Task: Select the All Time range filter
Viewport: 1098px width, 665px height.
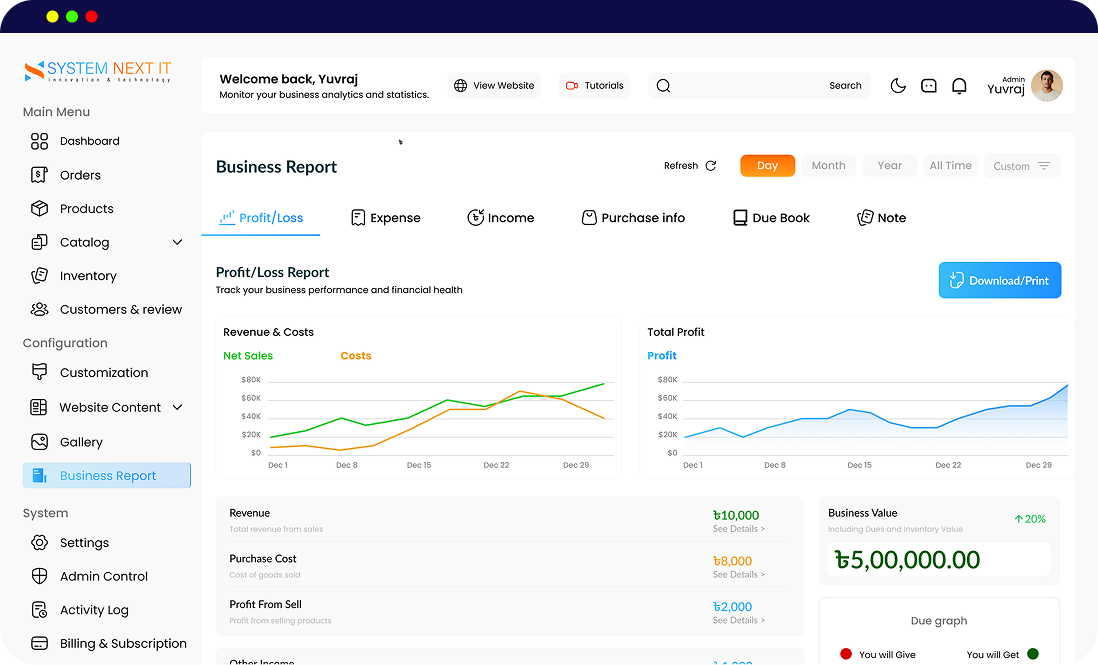Action: pos(950,166)
